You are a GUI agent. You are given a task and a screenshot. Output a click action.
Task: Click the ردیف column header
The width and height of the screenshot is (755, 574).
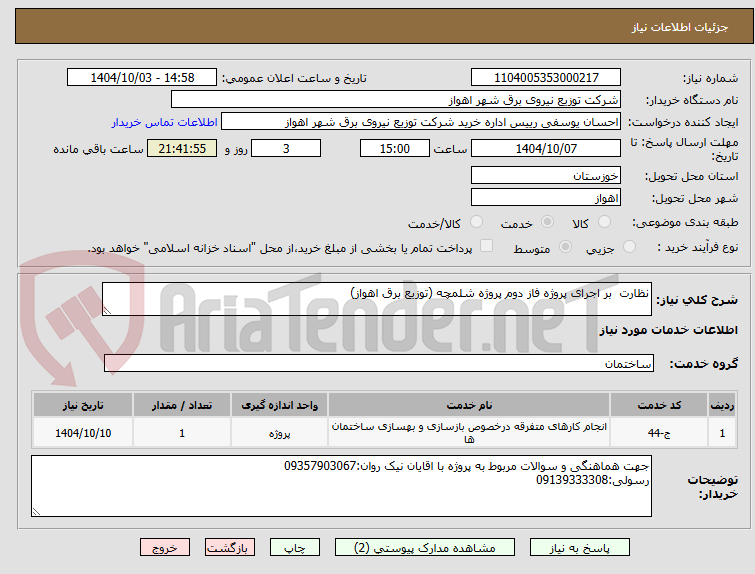coord(722,405)
